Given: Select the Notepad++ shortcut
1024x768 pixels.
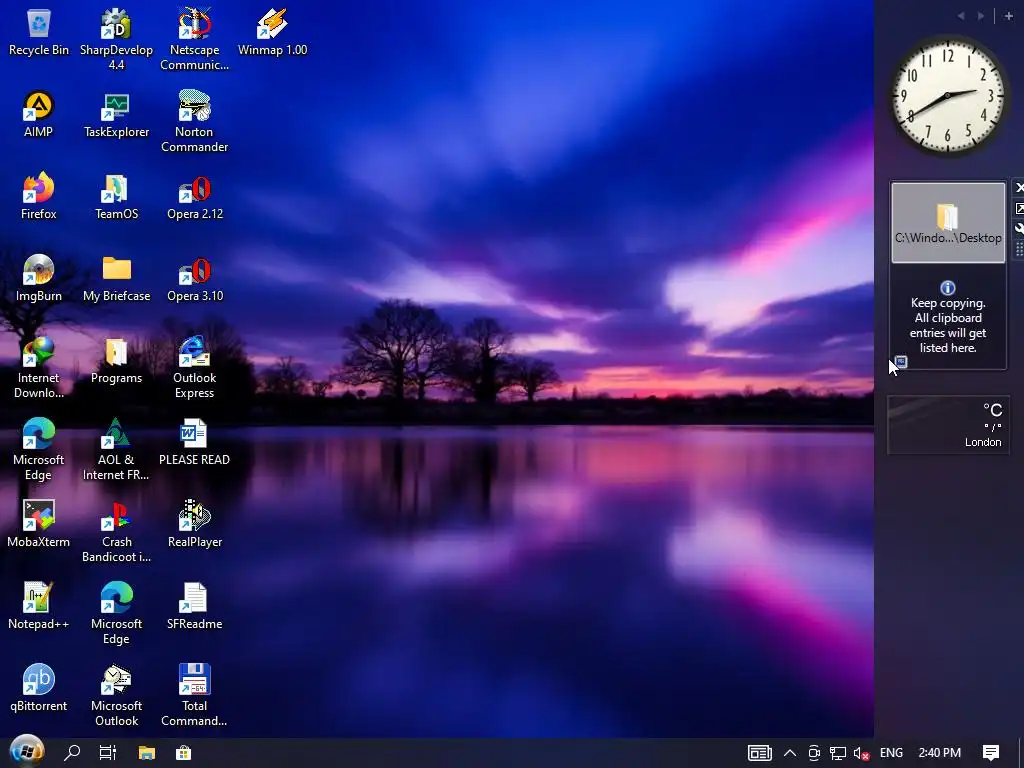Looking at the screenshot, I should (39, 607).
